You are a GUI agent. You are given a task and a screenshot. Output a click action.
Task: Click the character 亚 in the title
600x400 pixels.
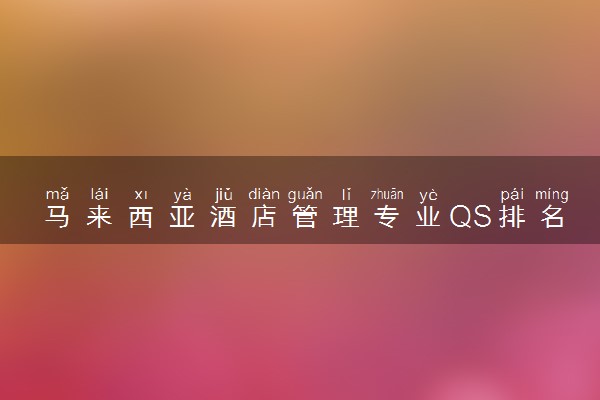click(182, 217)
